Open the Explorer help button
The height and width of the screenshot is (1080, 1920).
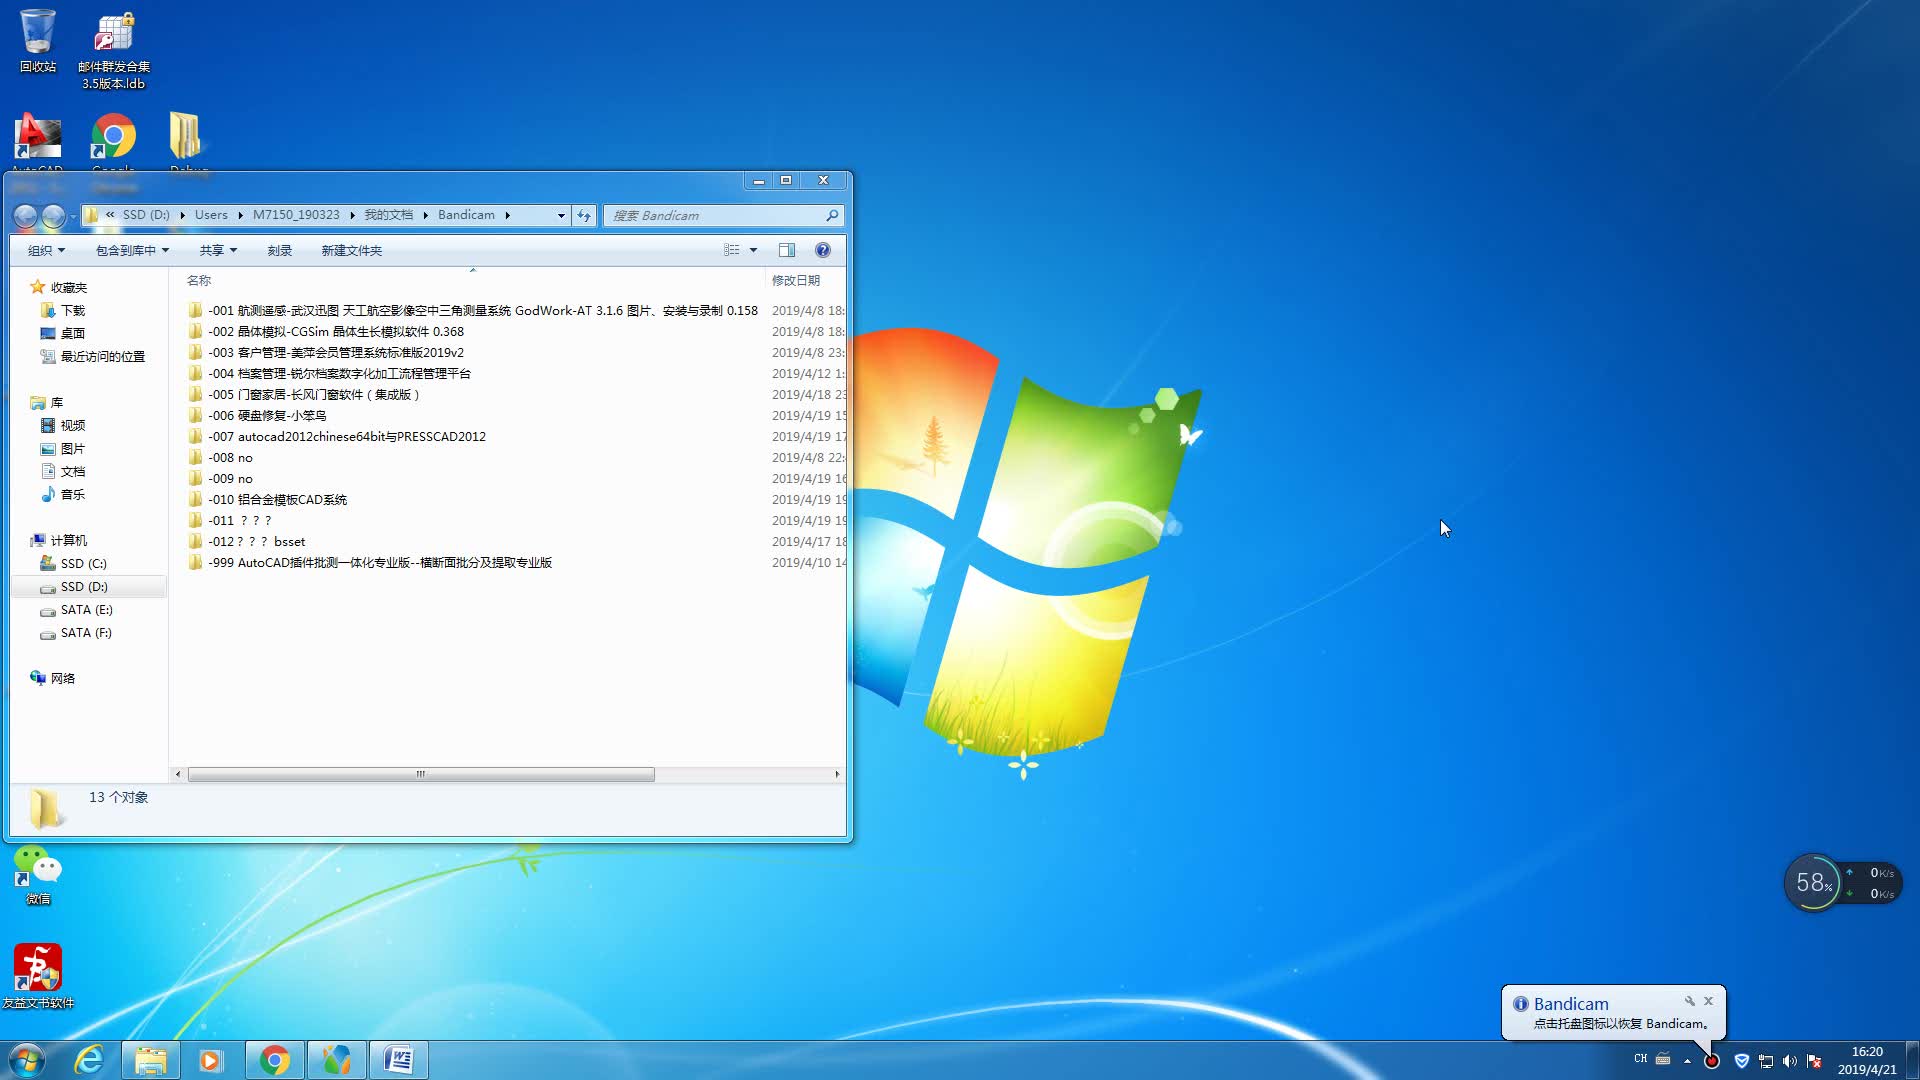[x=823, y=250]
